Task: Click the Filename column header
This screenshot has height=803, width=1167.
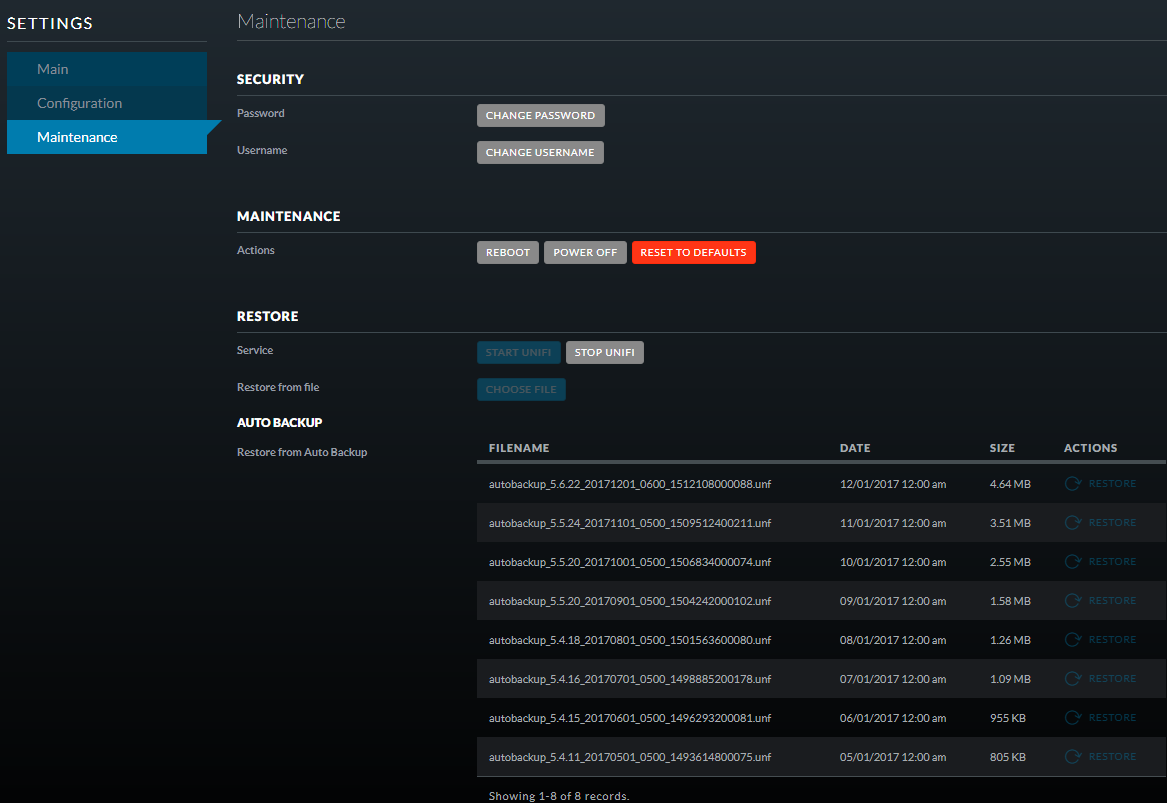Action: tap(519, 448)
